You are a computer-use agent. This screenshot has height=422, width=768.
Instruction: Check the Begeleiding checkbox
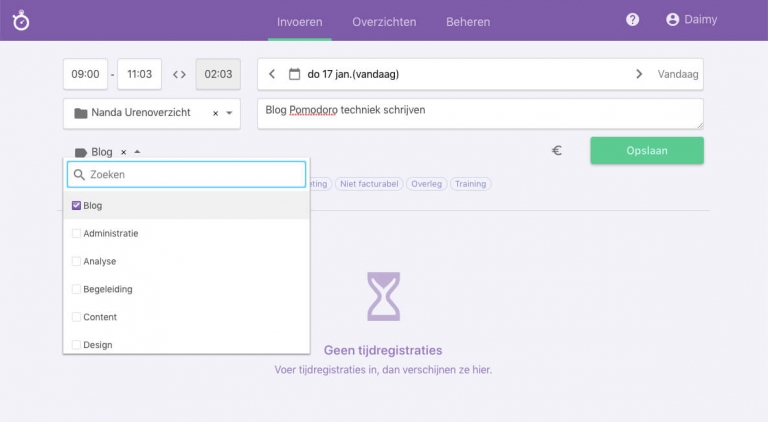click(x=76, y=289)
